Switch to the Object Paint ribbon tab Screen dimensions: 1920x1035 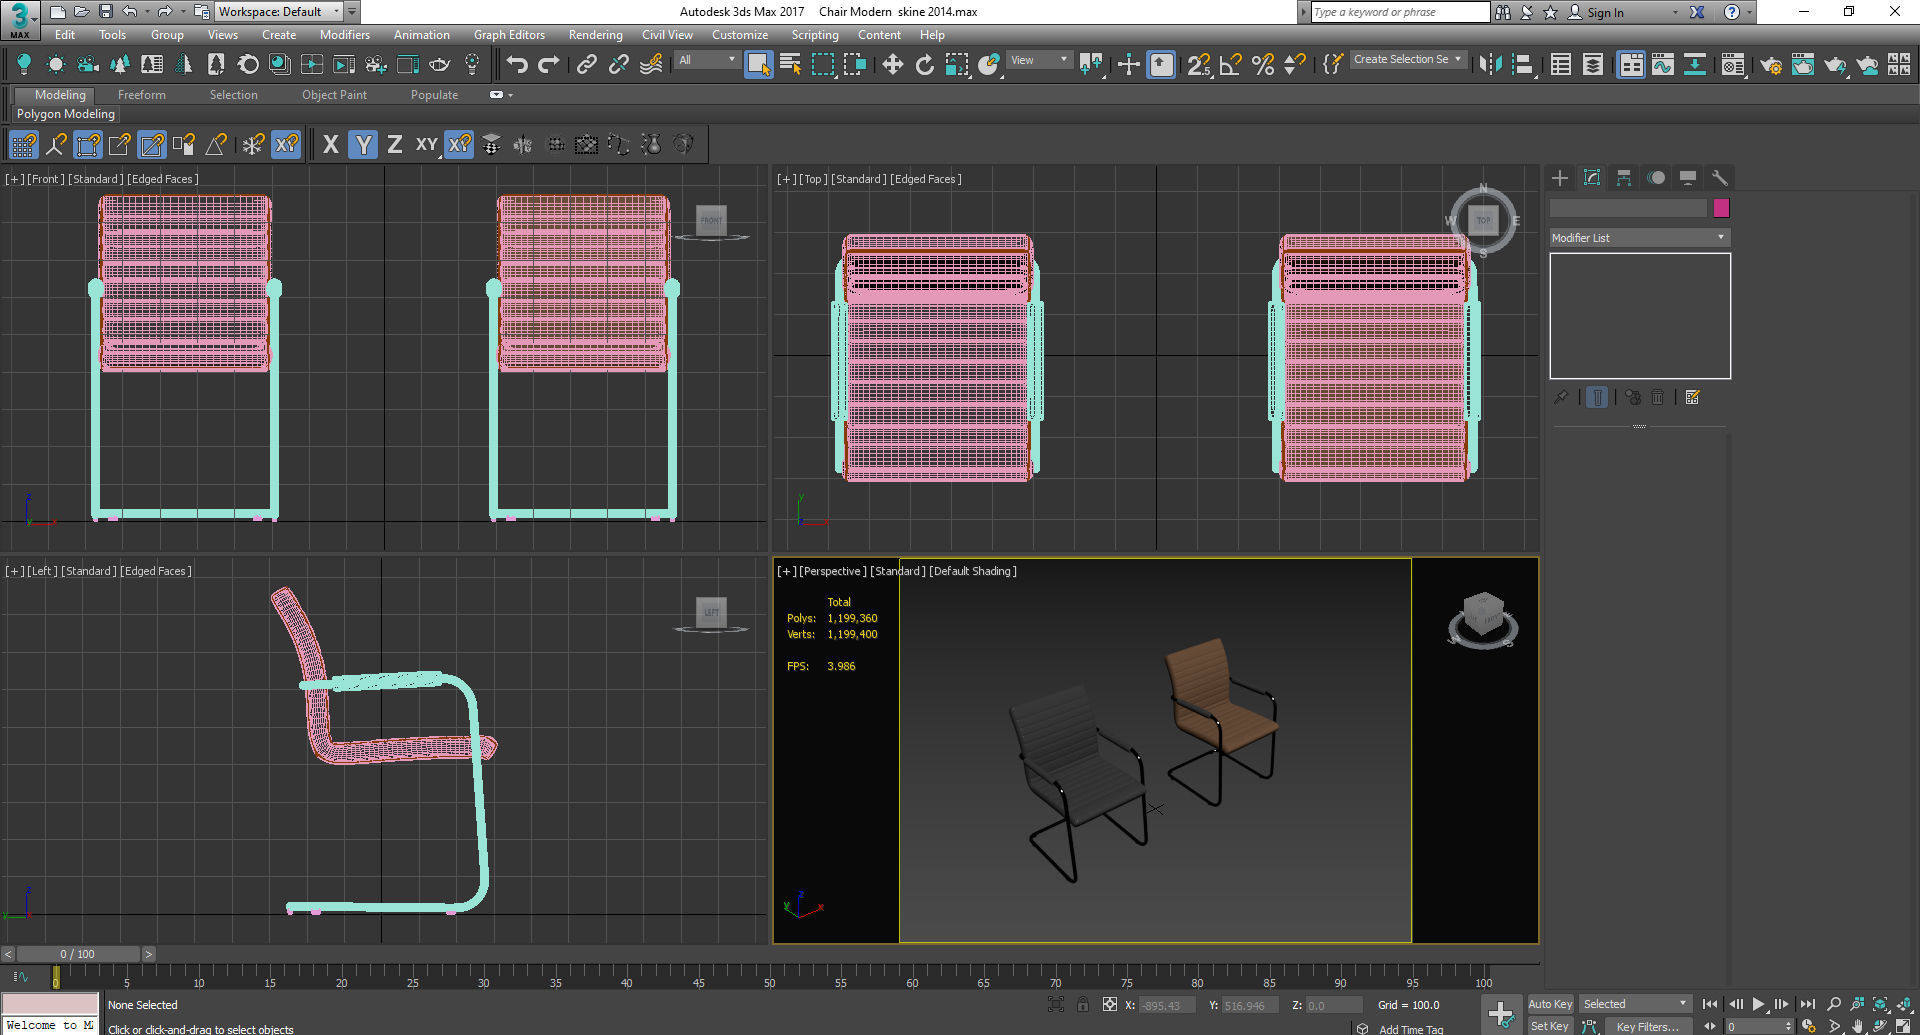click(x=335, y=95)
